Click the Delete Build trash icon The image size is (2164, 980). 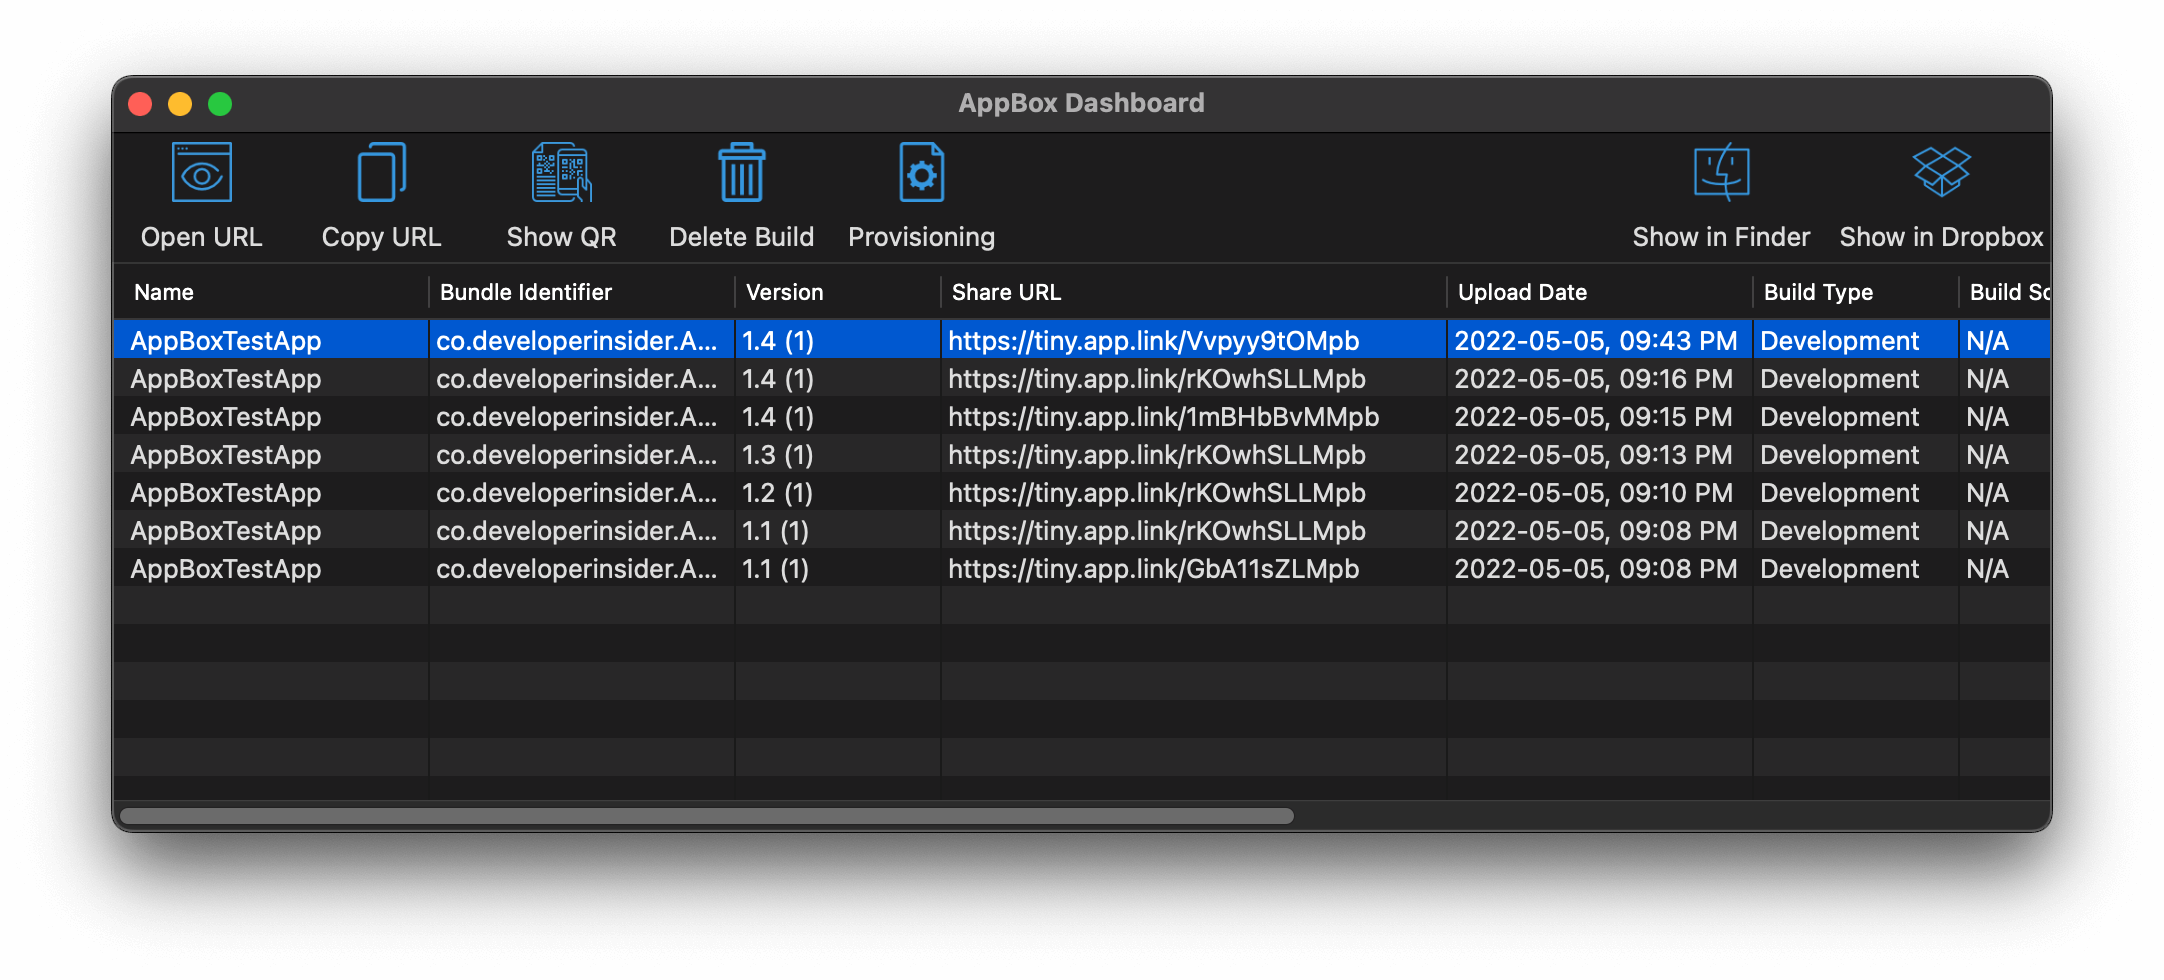[x=741, y=174]
